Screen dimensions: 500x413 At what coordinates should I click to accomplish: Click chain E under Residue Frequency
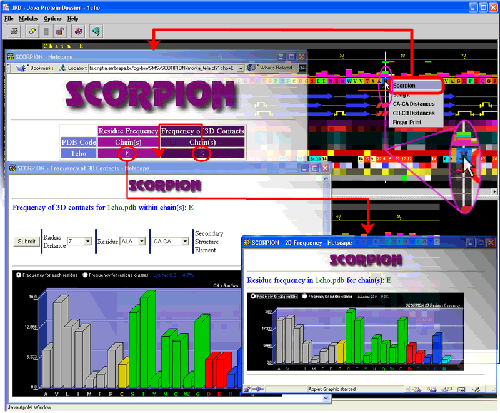(127, 153)
